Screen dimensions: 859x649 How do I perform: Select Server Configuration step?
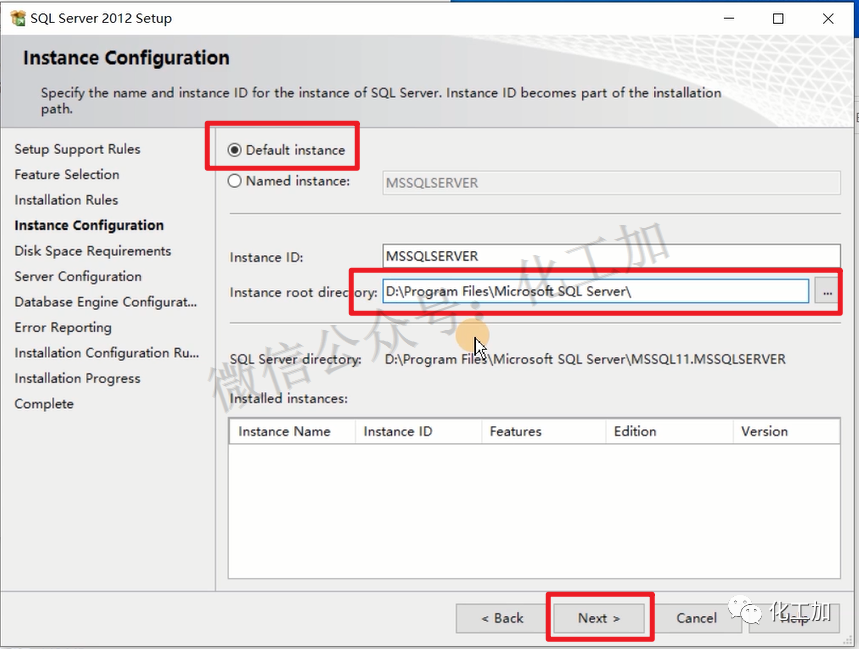click(78, 276)
